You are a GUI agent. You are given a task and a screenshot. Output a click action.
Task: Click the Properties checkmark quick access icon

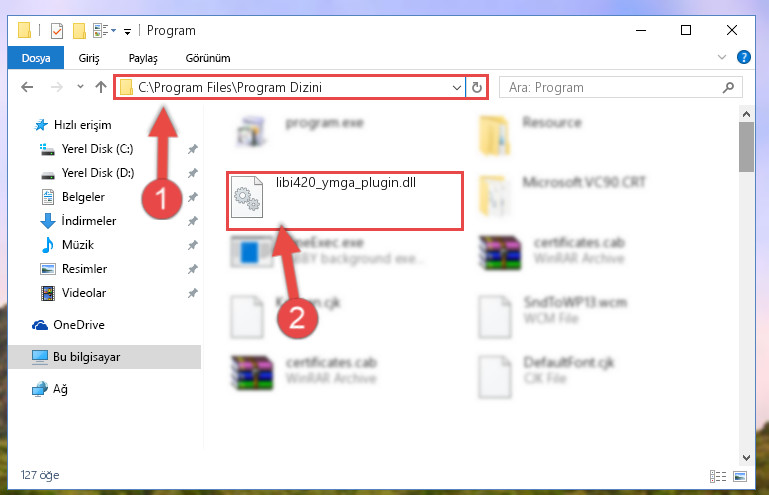(57, 31)
